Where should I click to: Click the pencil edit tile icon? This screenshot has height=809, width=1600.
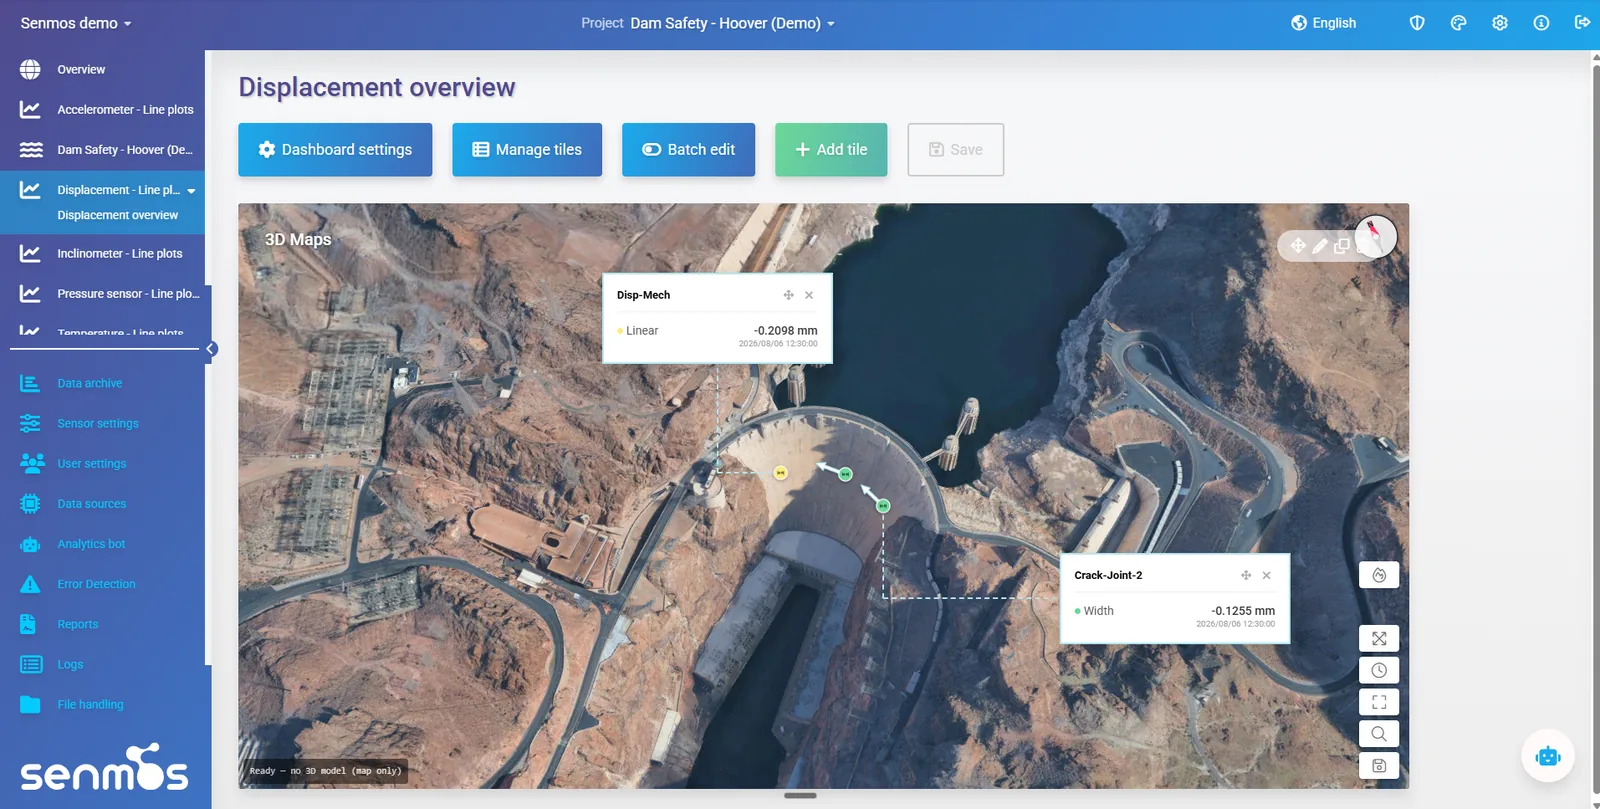pyautogui.click(x=1320, y=245)
